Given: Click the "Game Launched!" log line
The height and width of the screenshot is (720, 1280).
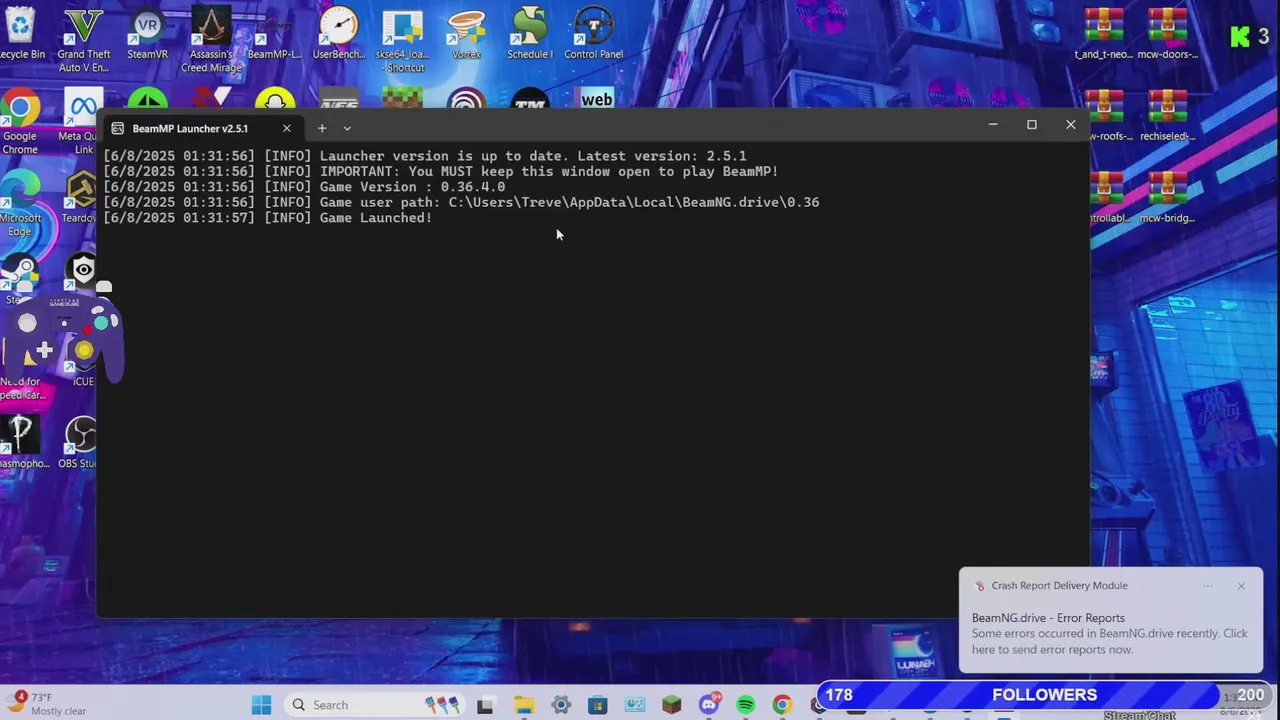Looking at the screenshot, I should 267,218.
